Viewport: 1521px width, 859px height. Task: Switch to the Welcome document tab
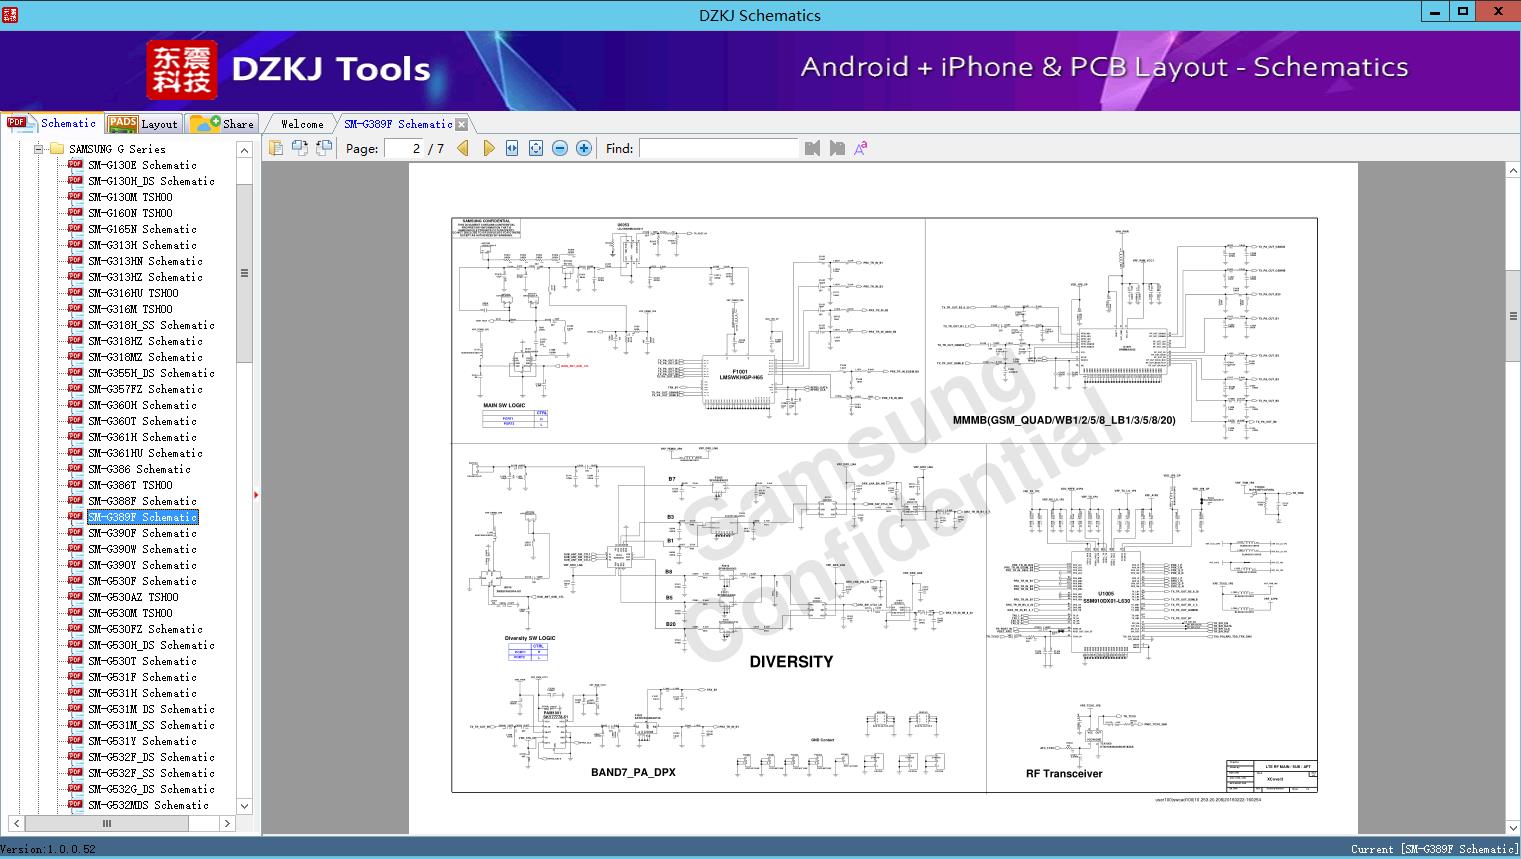pyautogui.click(x=302, y=124)
